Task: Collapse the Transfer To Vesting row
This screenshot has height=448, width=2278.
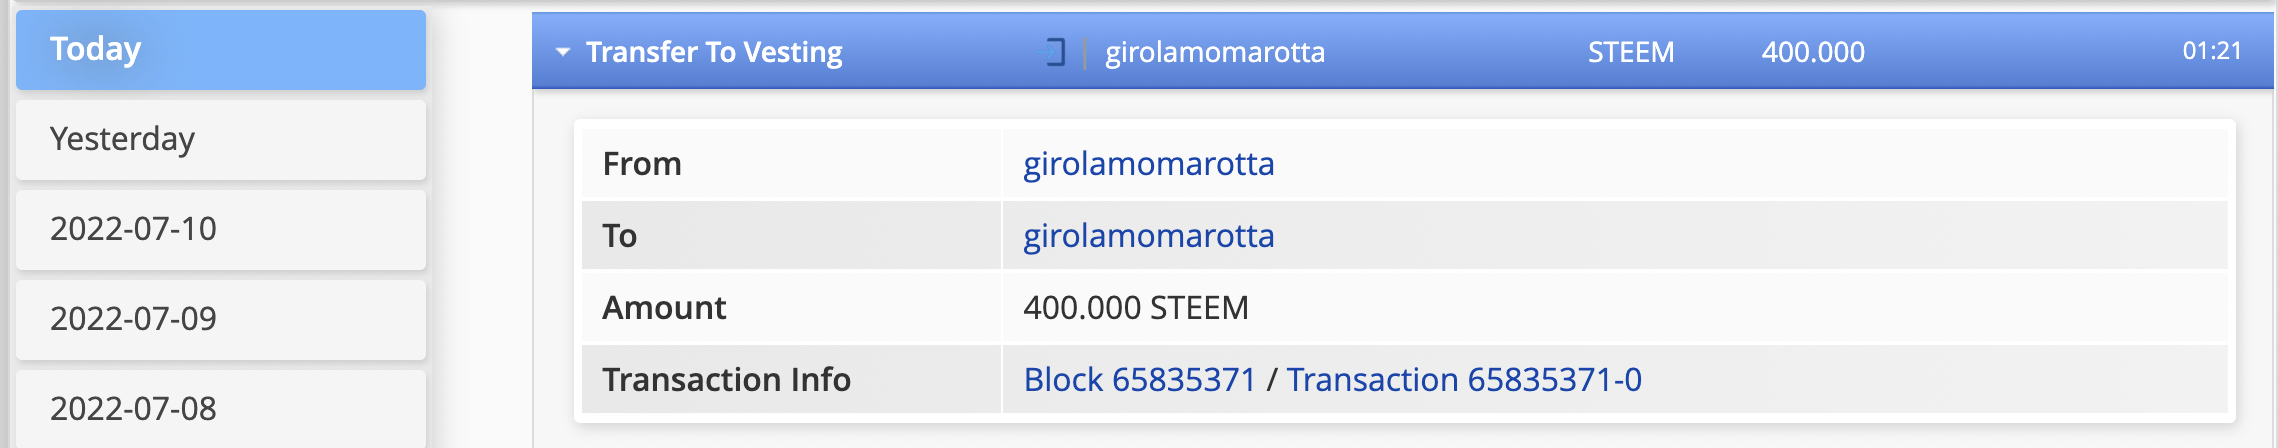Action: click(563, 52)
